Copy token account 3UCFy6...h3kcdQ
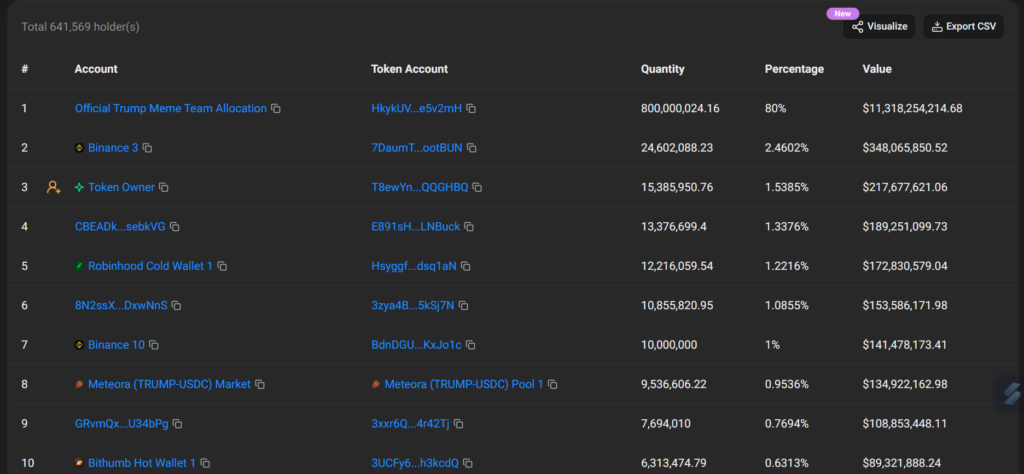This screenshot has height=474, width=1024. (x=468, y=463)
